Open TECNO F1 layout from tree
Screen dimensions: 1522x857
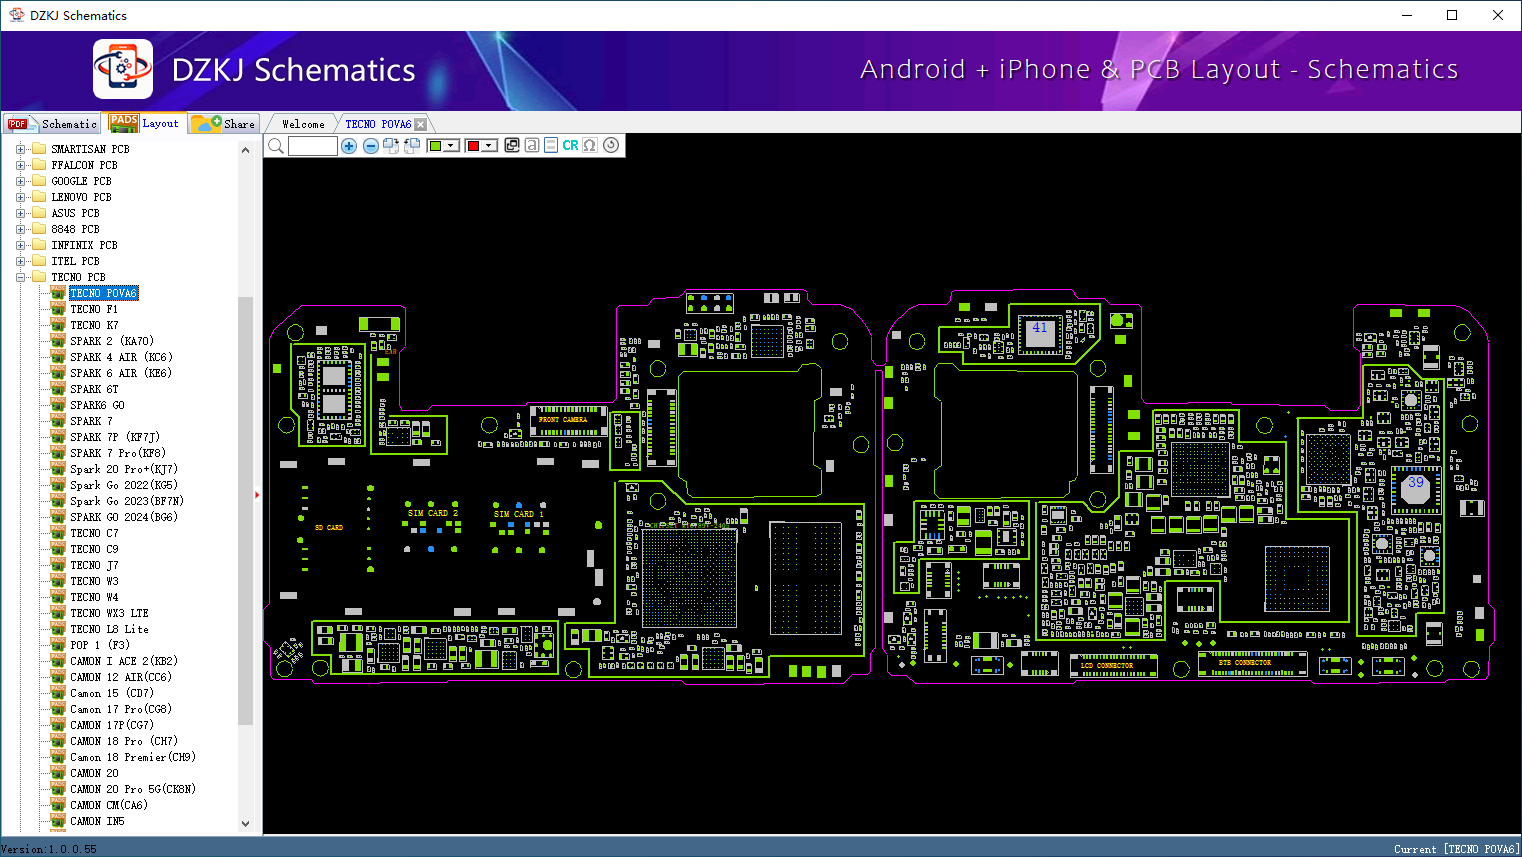click(94, 309)
